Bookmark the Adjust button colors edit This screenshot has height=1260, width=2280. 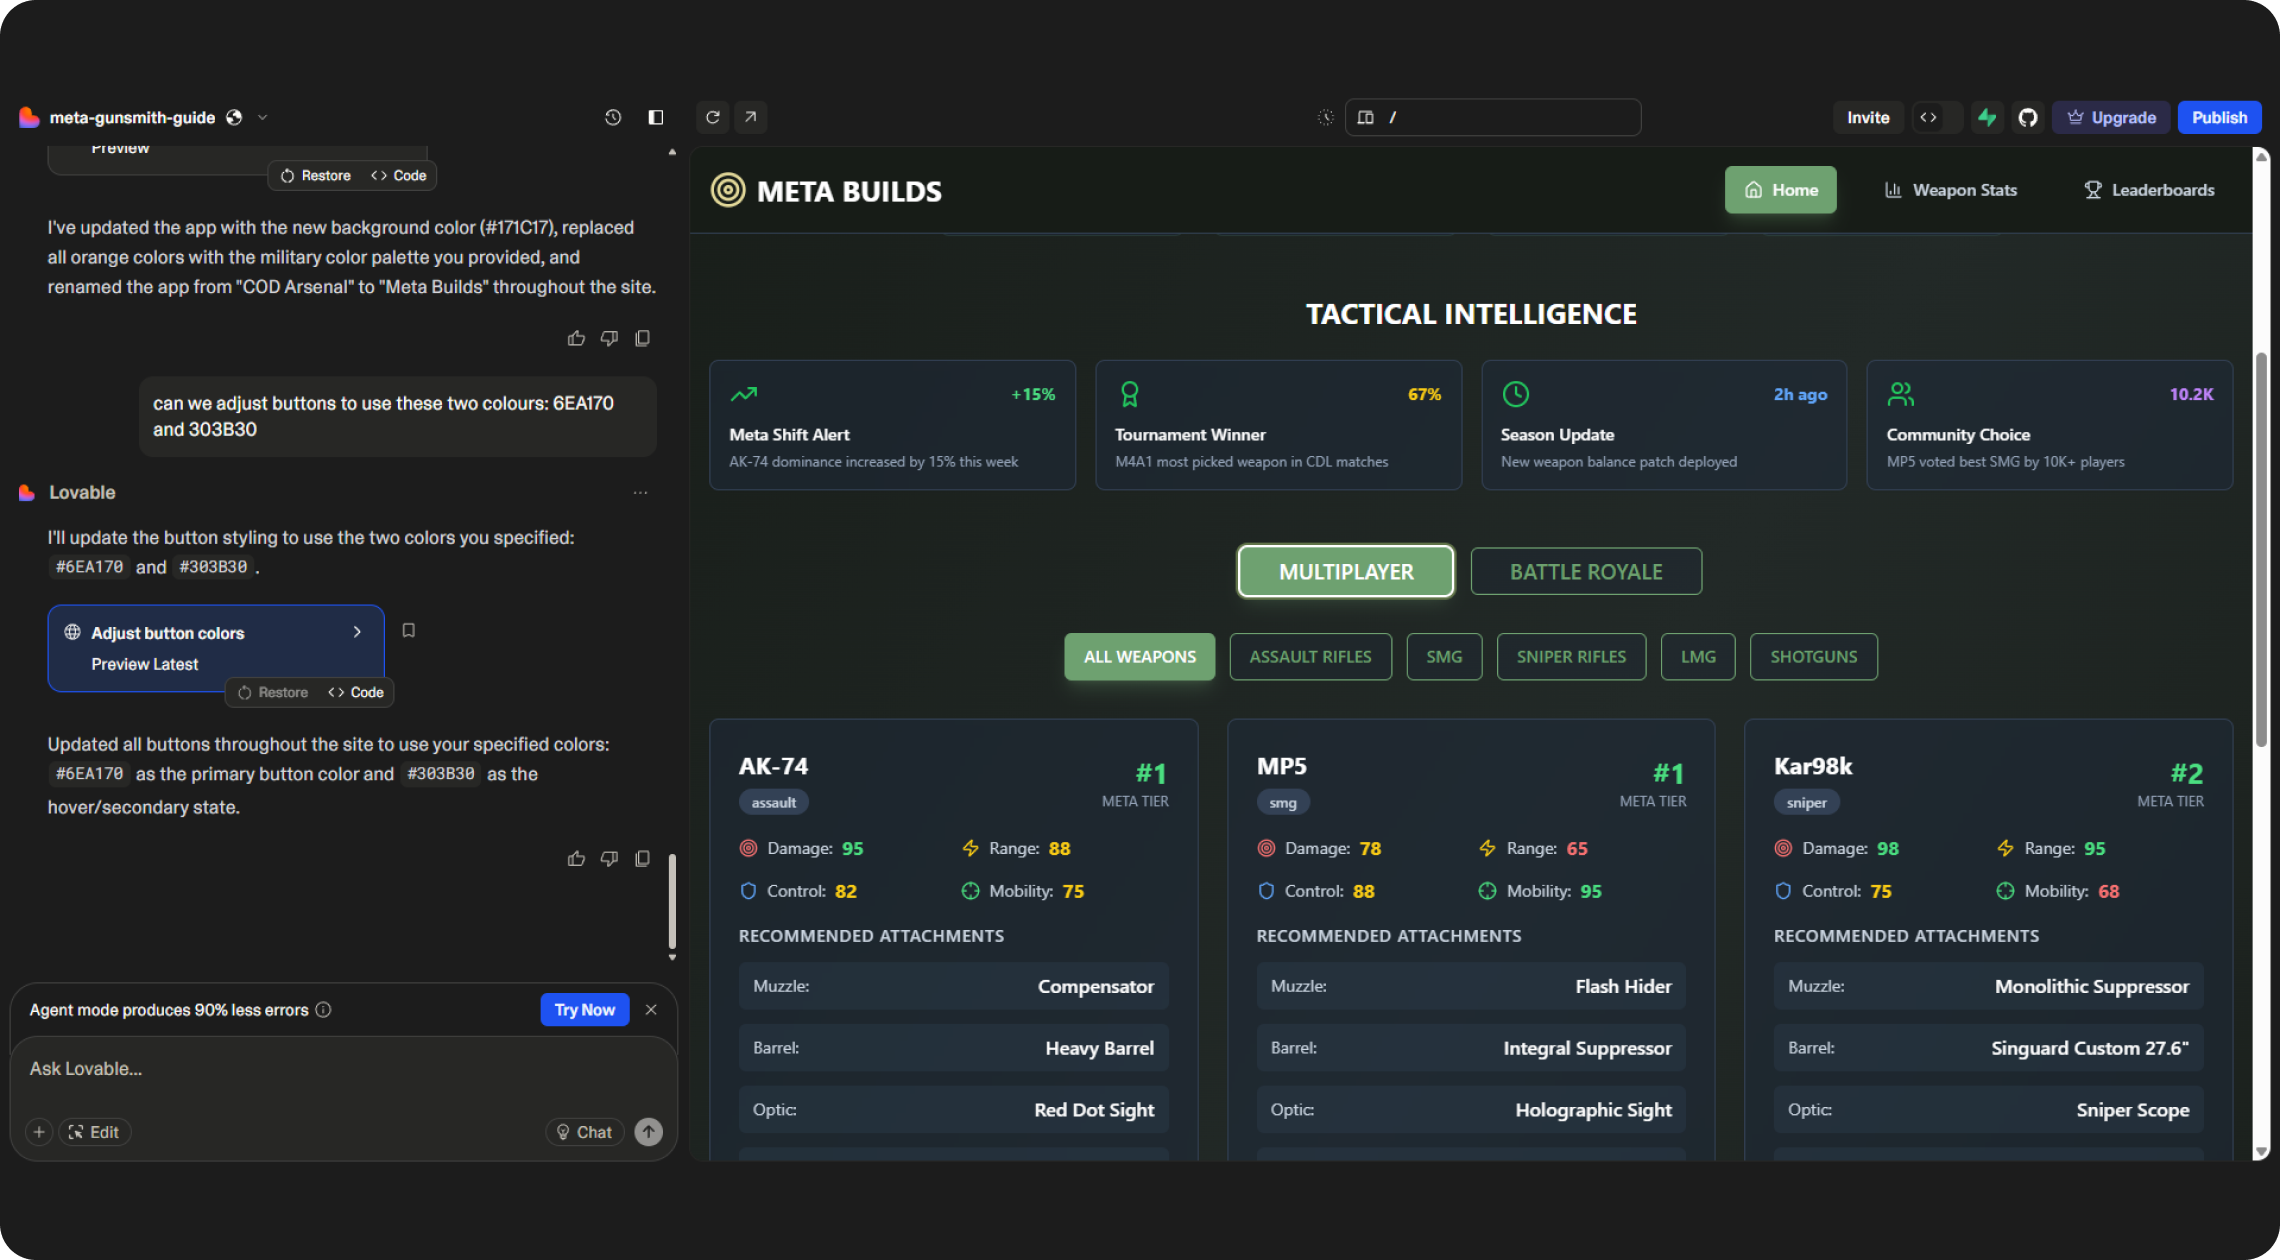click(x=408, y=630)
